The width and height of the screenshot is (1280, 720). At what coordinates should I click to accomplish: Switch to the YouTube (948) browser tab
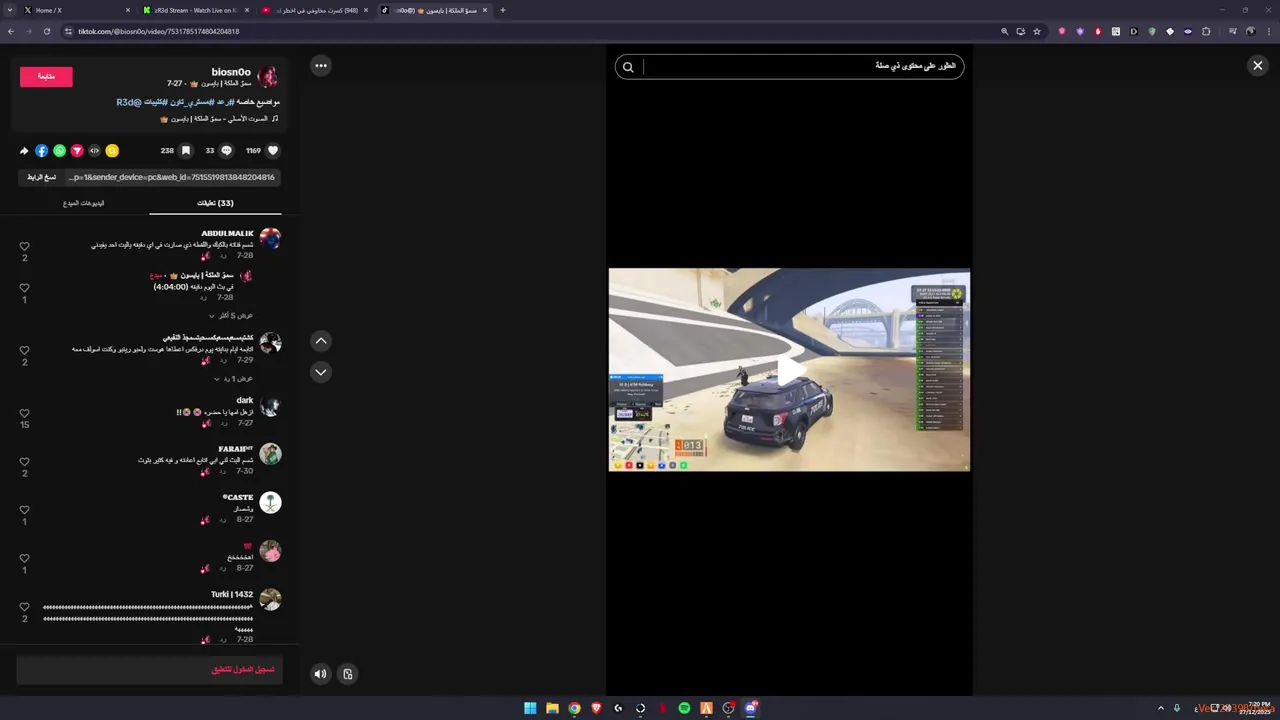314,10
